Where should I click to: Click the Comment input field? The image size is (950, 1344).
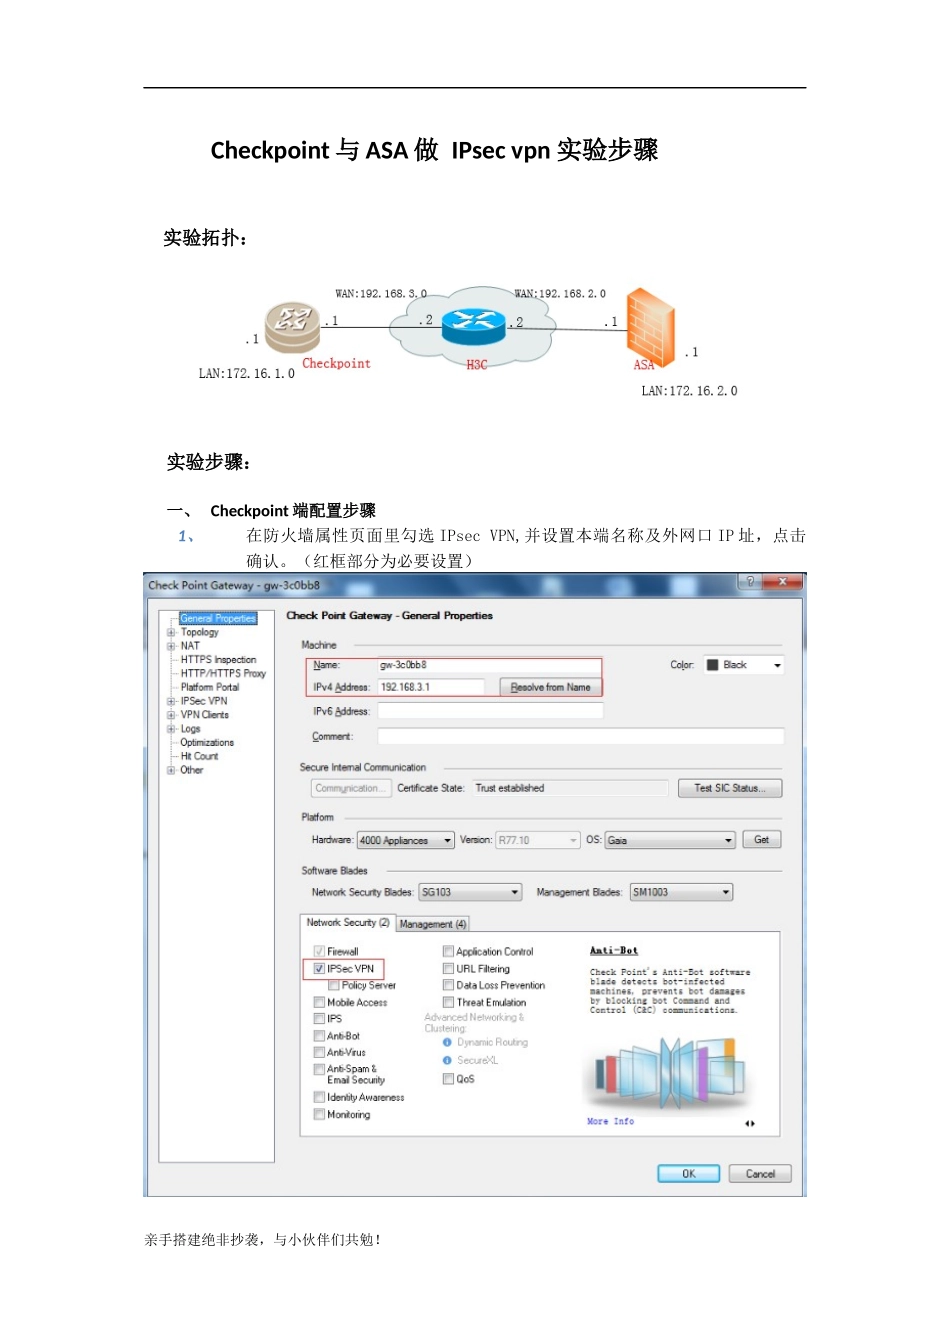coord(580,736)
